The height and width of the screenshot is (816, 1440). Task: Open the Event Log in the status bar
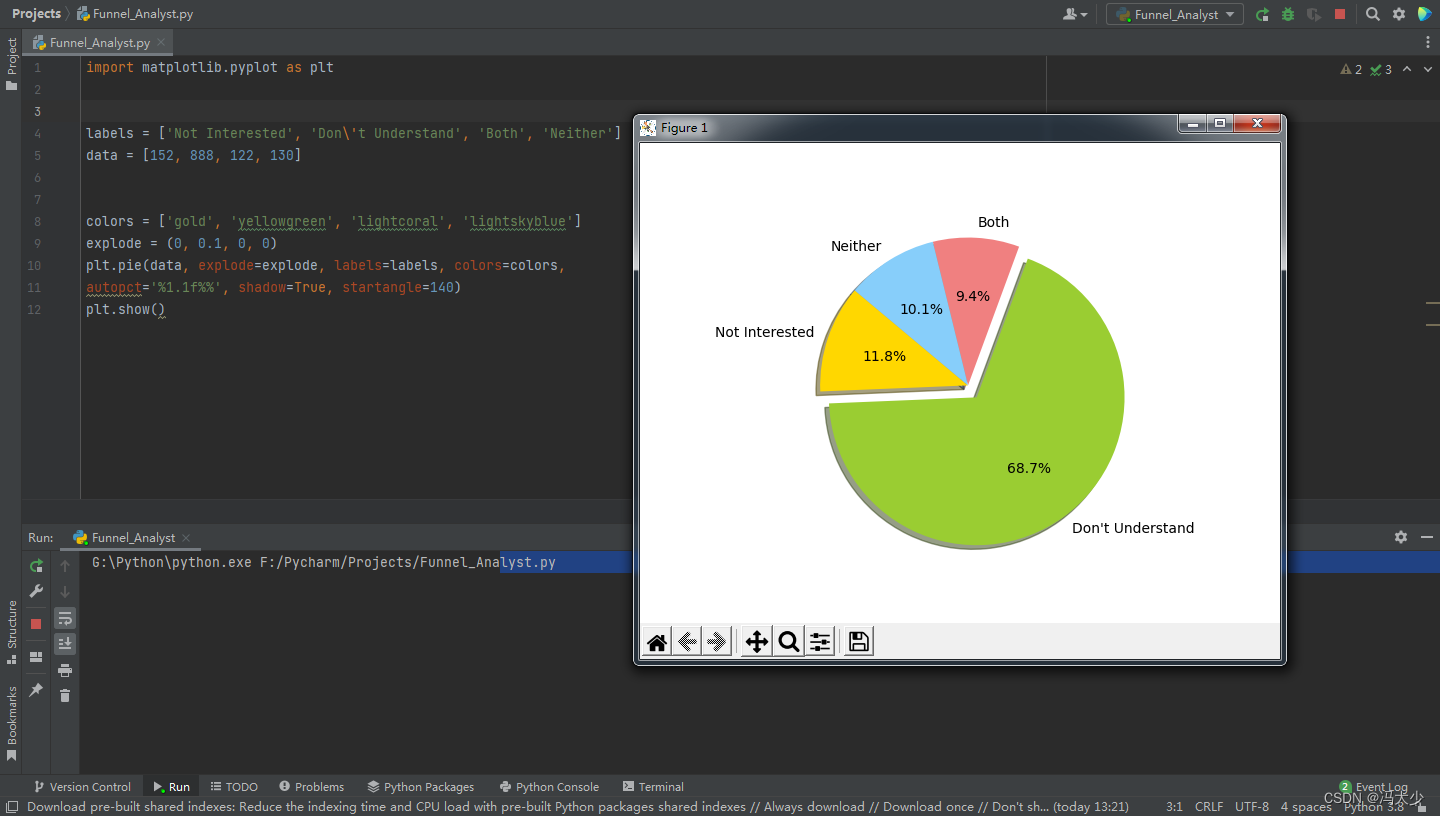coord(1373,787)
